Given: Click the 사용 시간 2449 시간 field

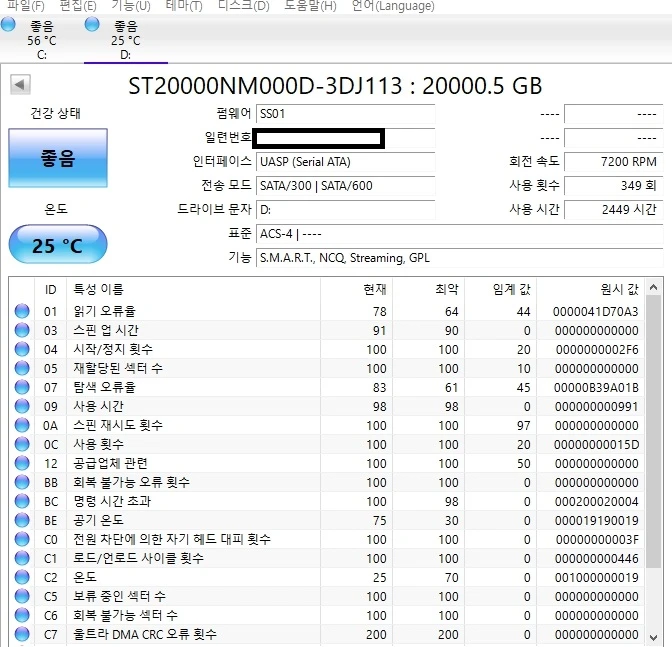Looking at the screenshot, I should tap(613, 210).
